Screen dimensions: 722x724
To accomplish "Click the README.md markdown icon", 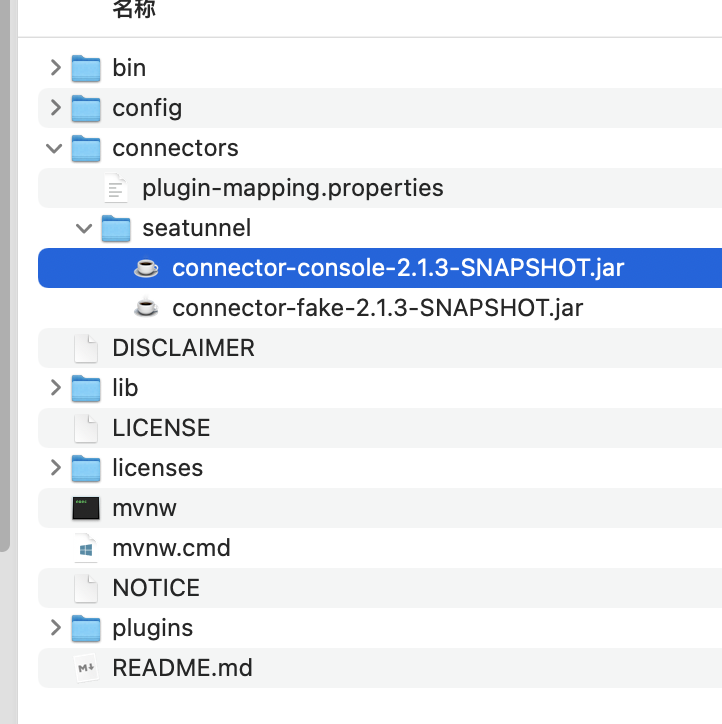I will (x=86, y=668).
